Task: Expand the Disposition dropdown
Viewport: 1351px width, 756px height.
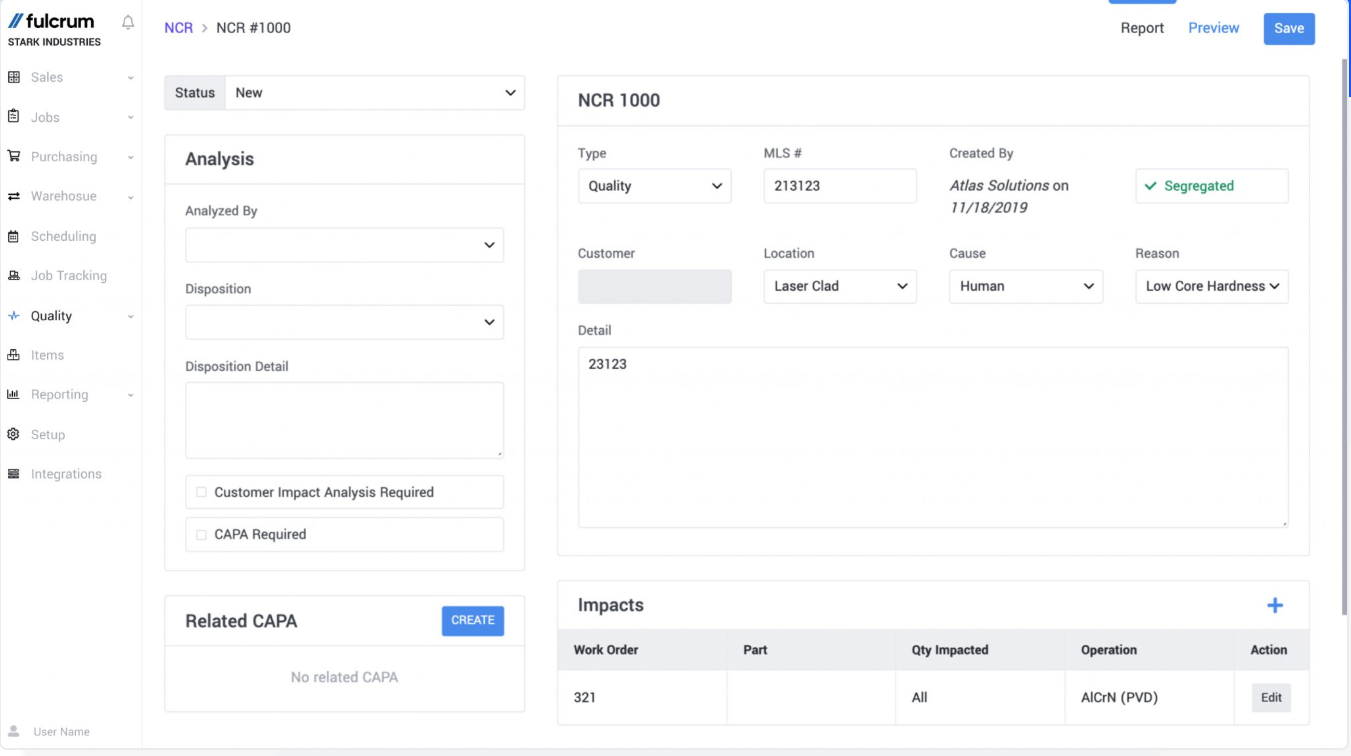Action: coord(344,322)
